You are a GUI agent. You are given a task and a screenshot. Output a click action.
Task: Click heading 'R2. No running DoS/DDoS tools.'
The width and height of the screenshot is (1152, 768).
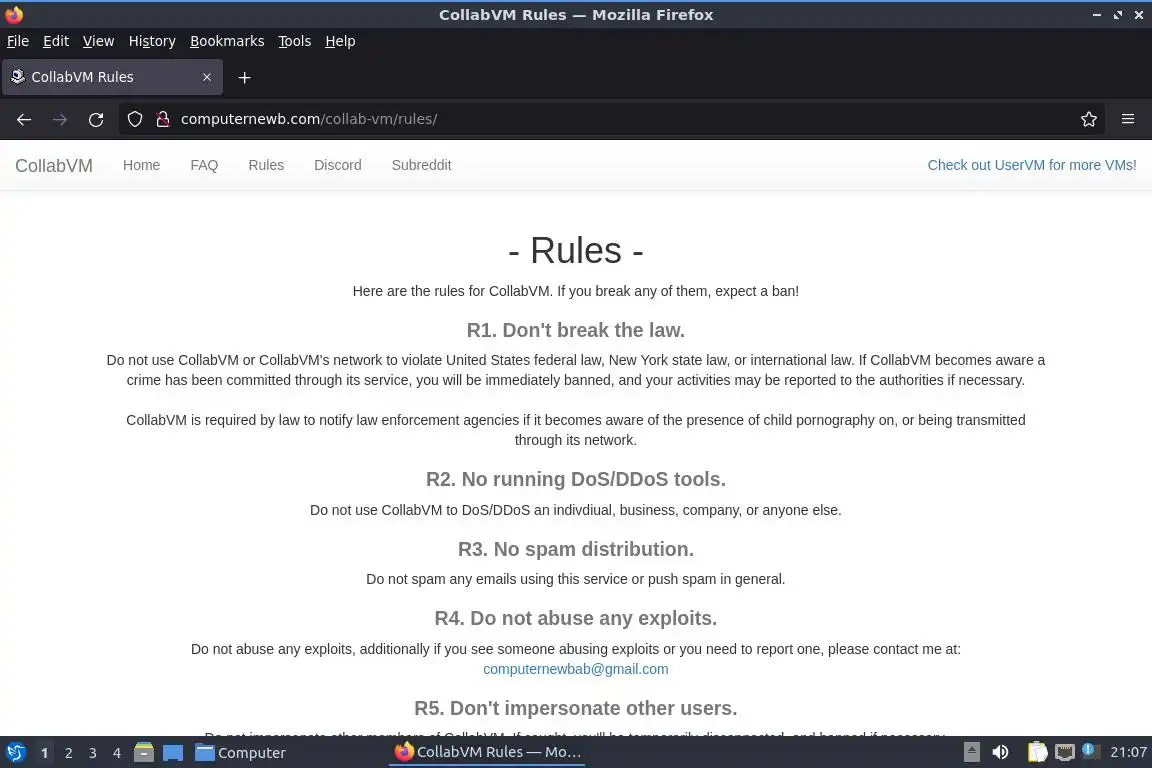576,479
